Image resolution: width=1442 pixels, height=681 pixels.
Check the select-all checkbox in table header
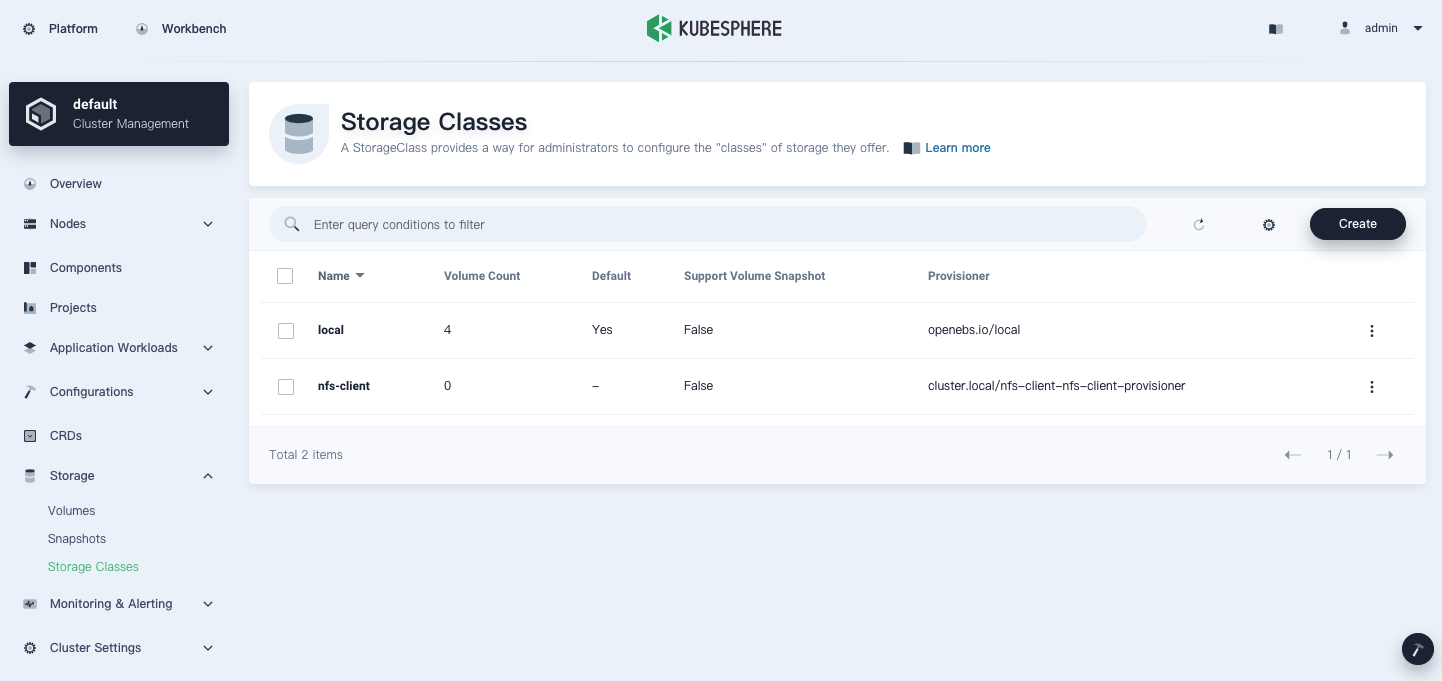click(285, 275)
